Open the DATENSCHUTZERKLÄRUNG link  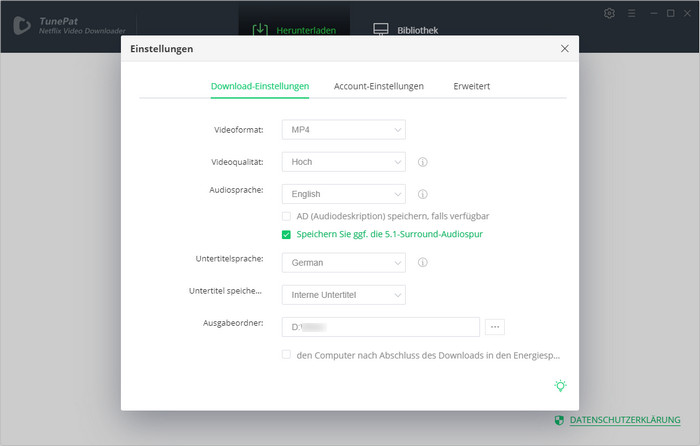click(625, 420)
